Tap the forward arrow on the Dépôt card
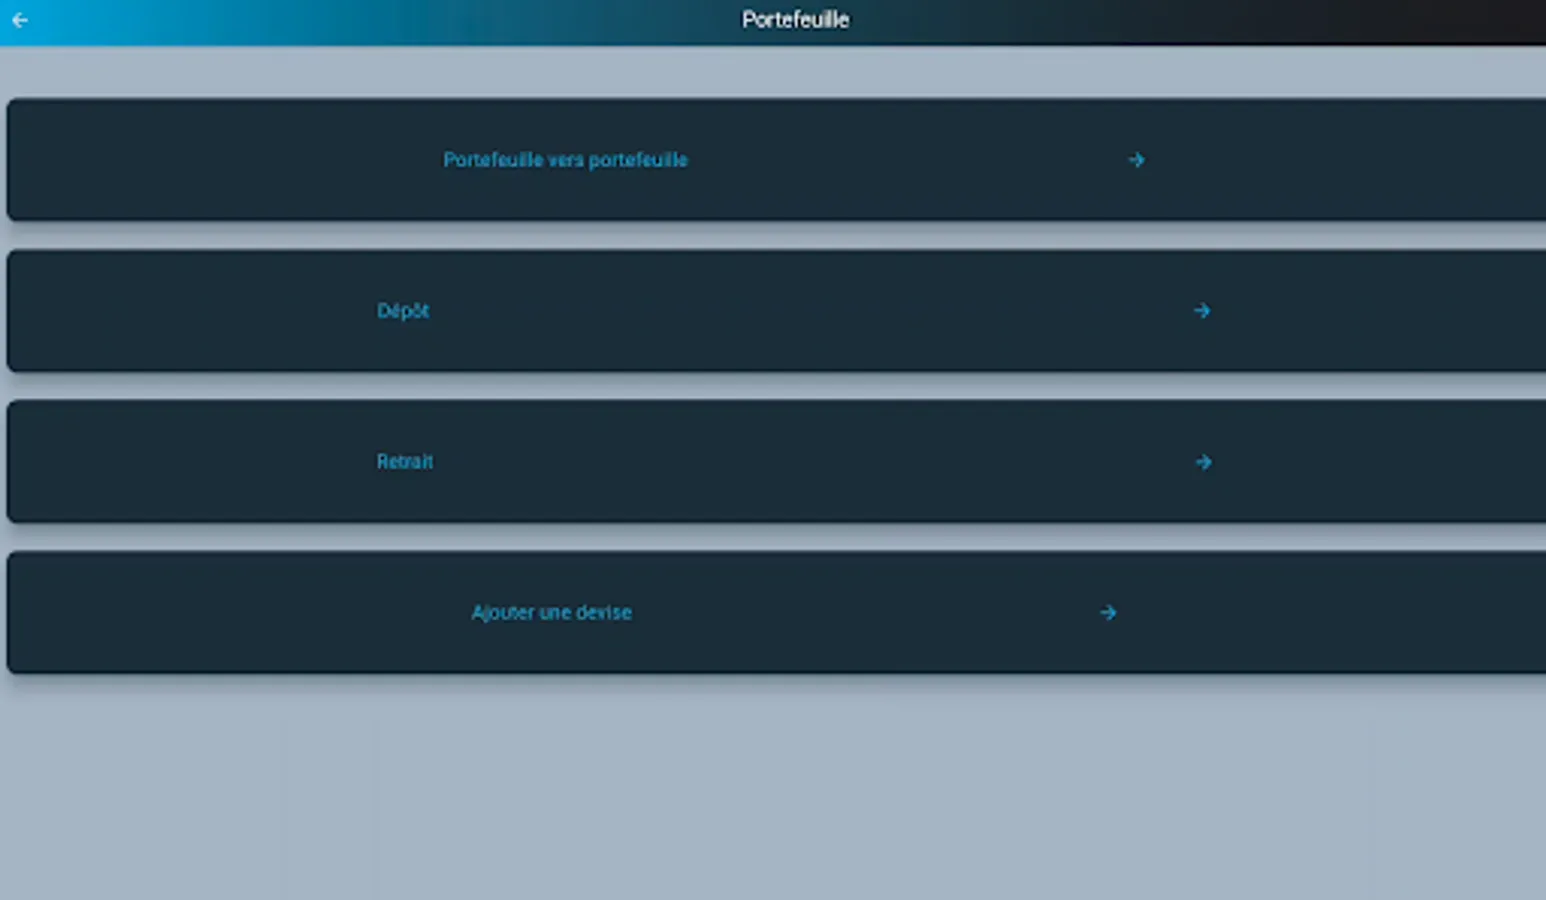1546x900 pixels. point(1203,311)
